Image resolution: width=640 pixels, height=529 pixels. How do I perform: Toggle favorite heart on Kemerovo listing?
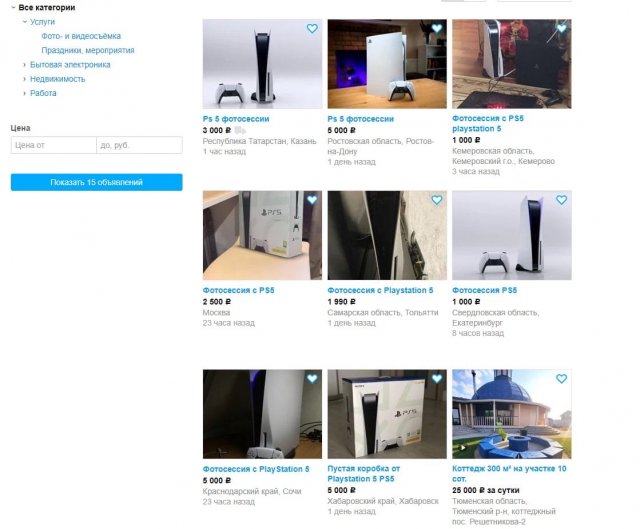[562, 29]
